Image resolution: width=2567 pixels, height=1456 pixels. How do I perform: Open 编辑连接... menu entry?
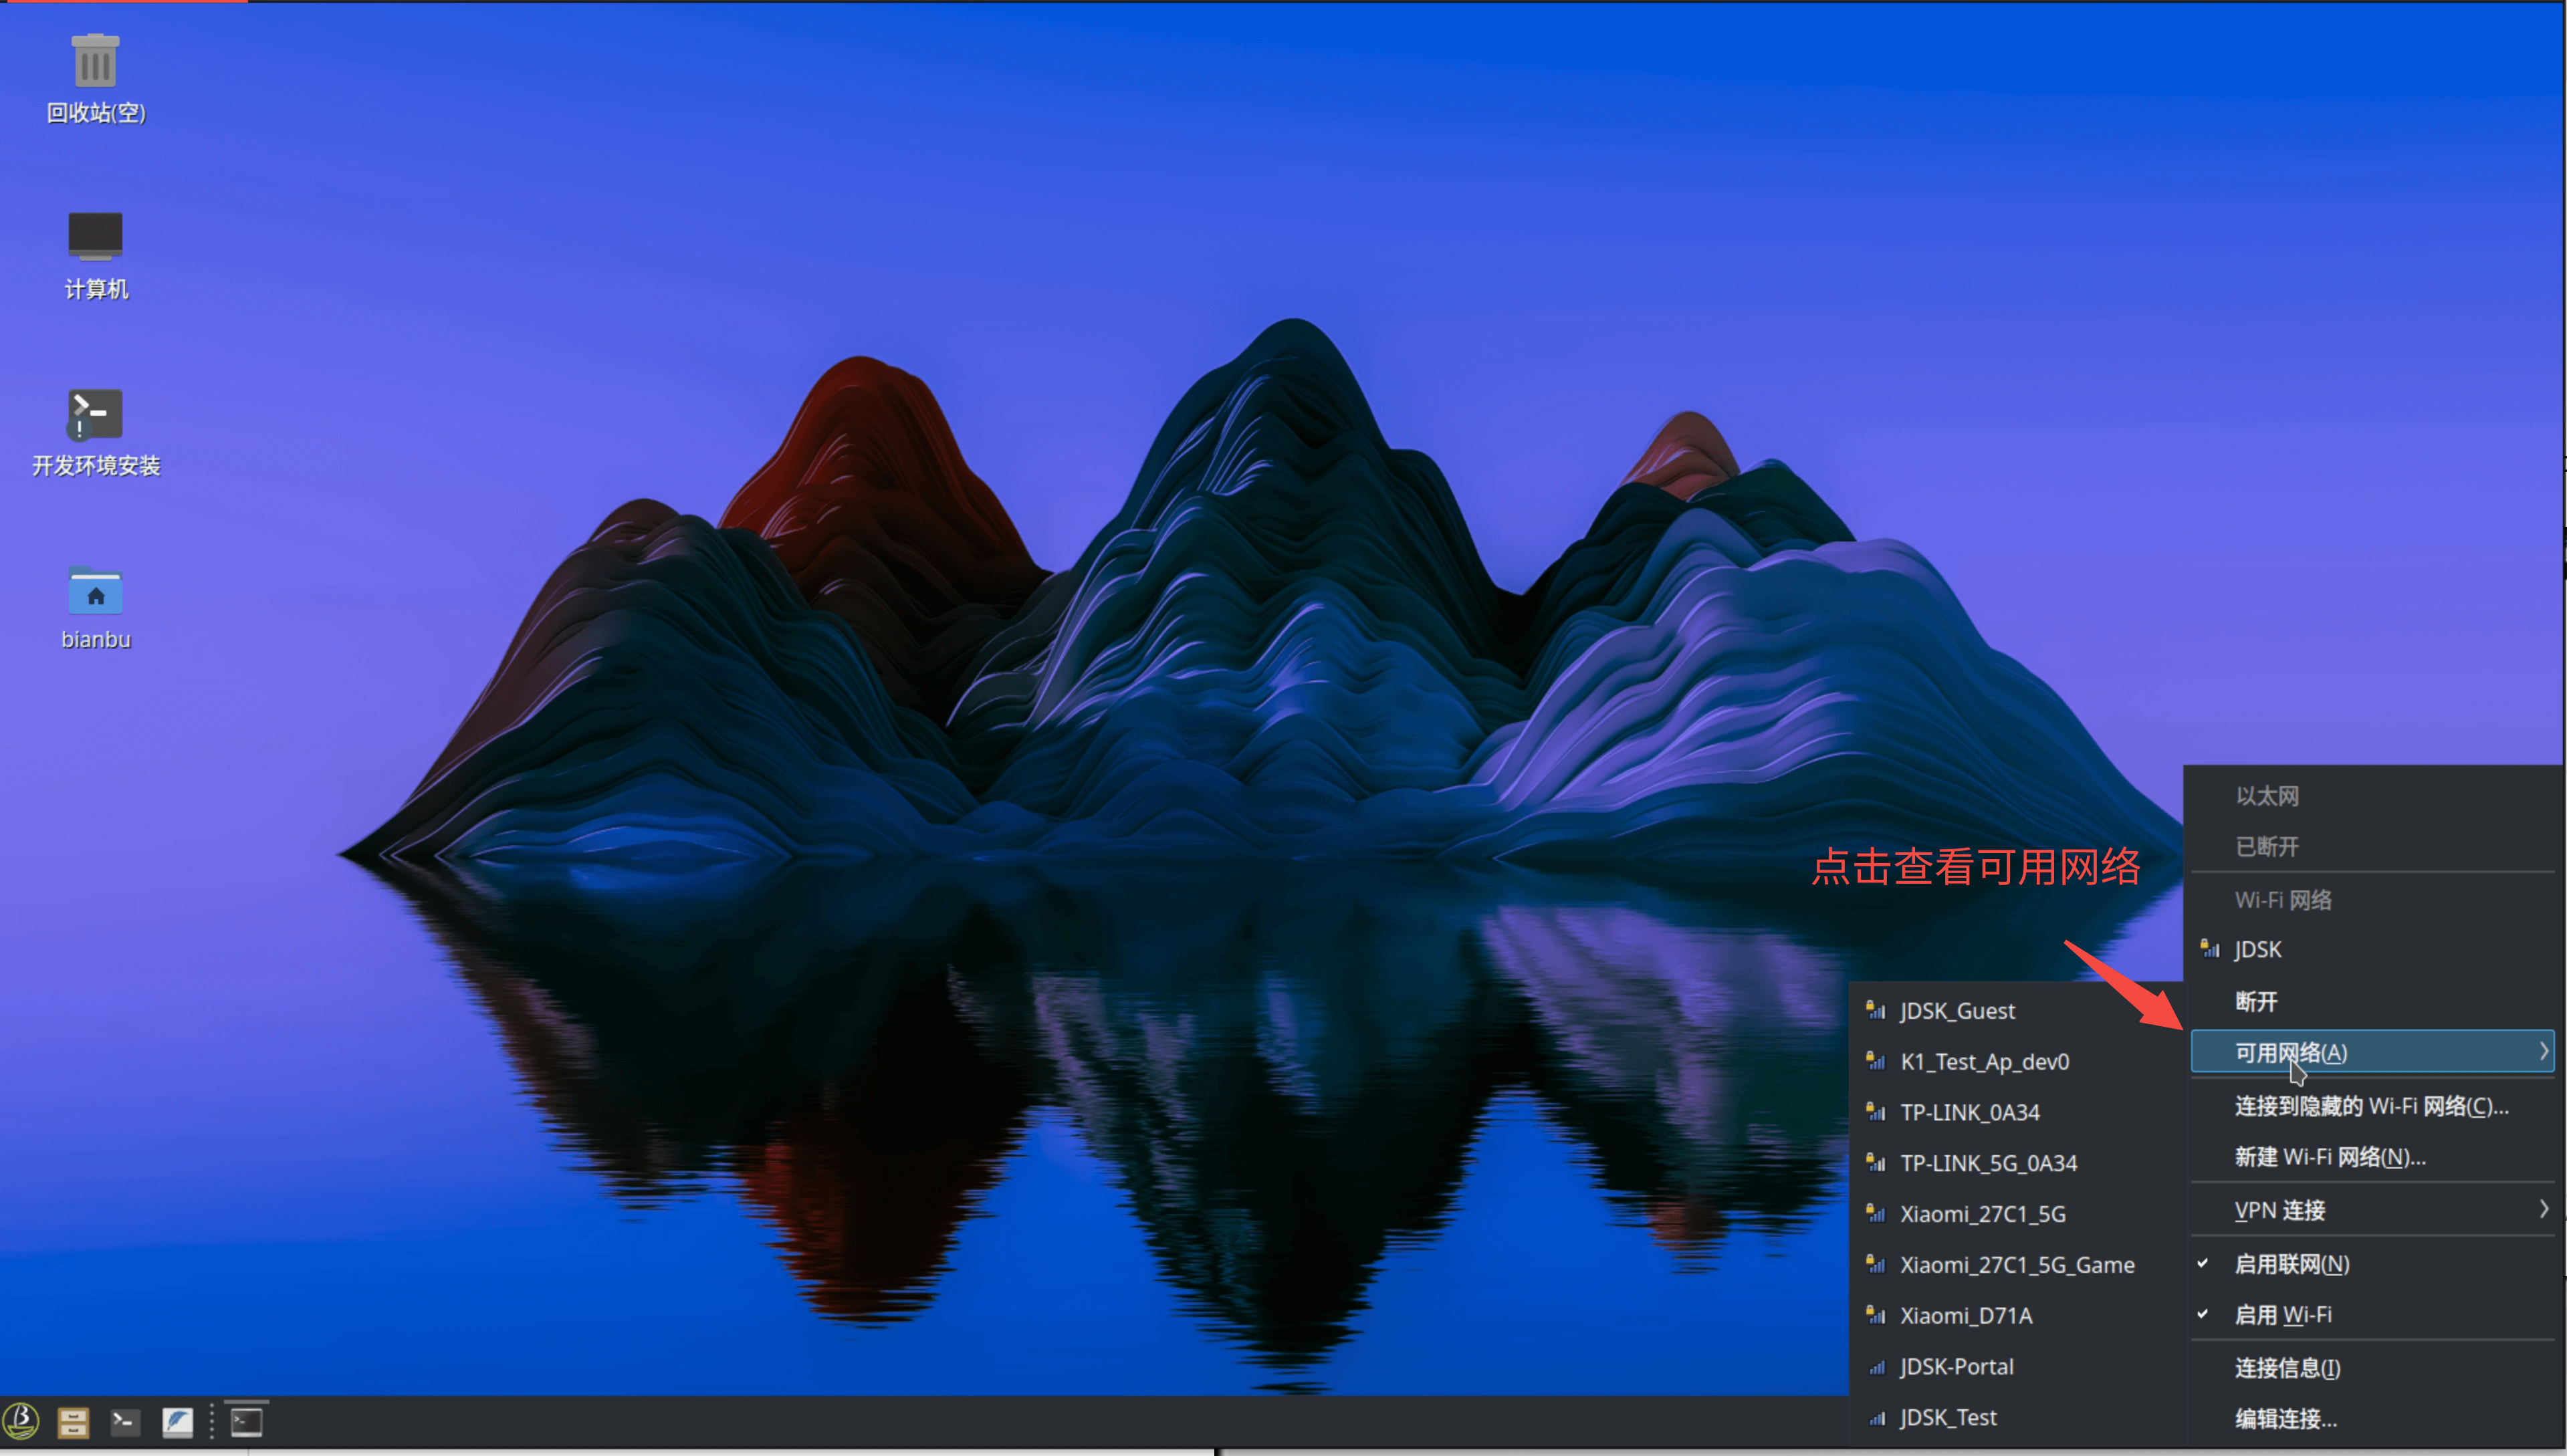pos(2285,1418)
